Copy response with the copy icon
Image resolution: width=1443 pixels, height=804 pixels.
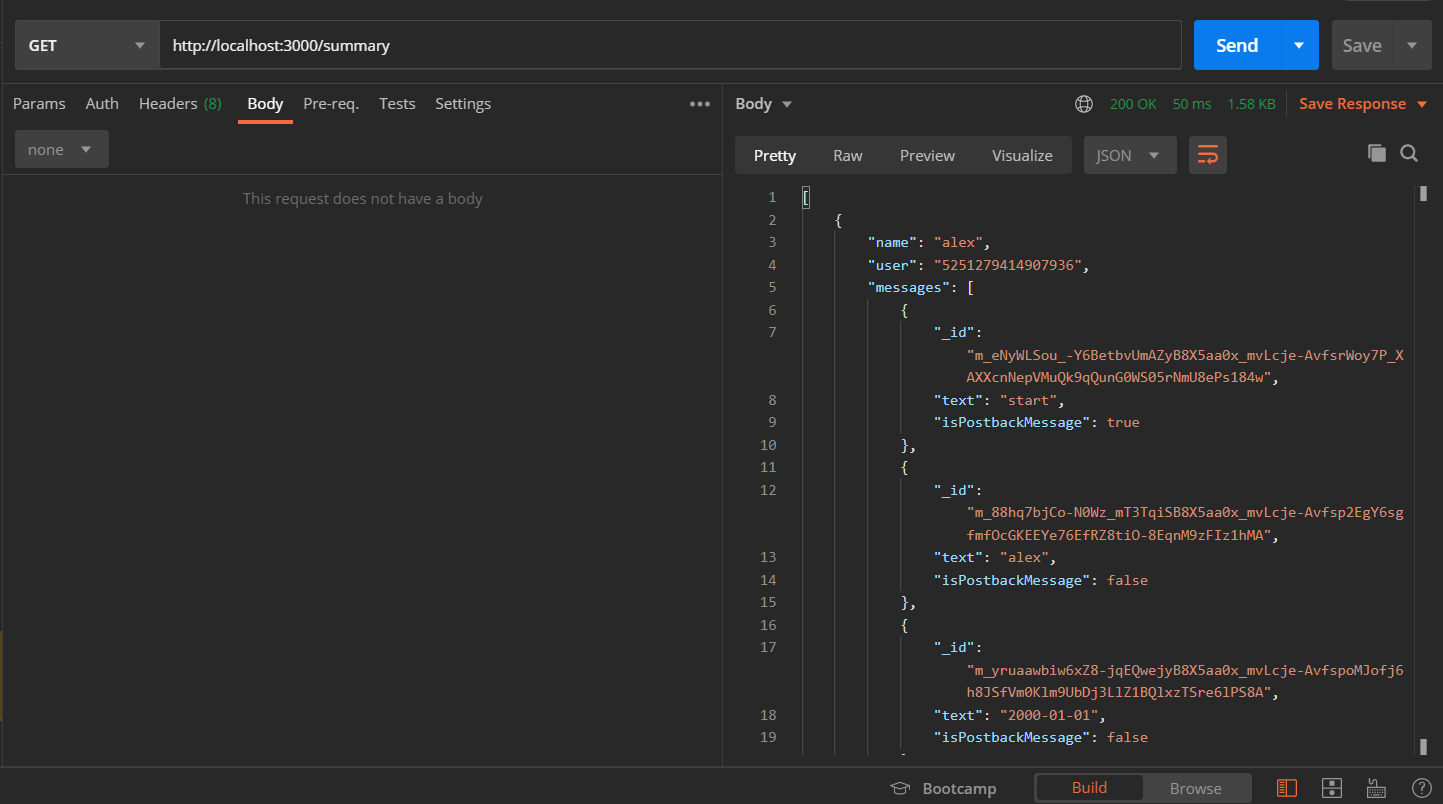pos(1377,153)
